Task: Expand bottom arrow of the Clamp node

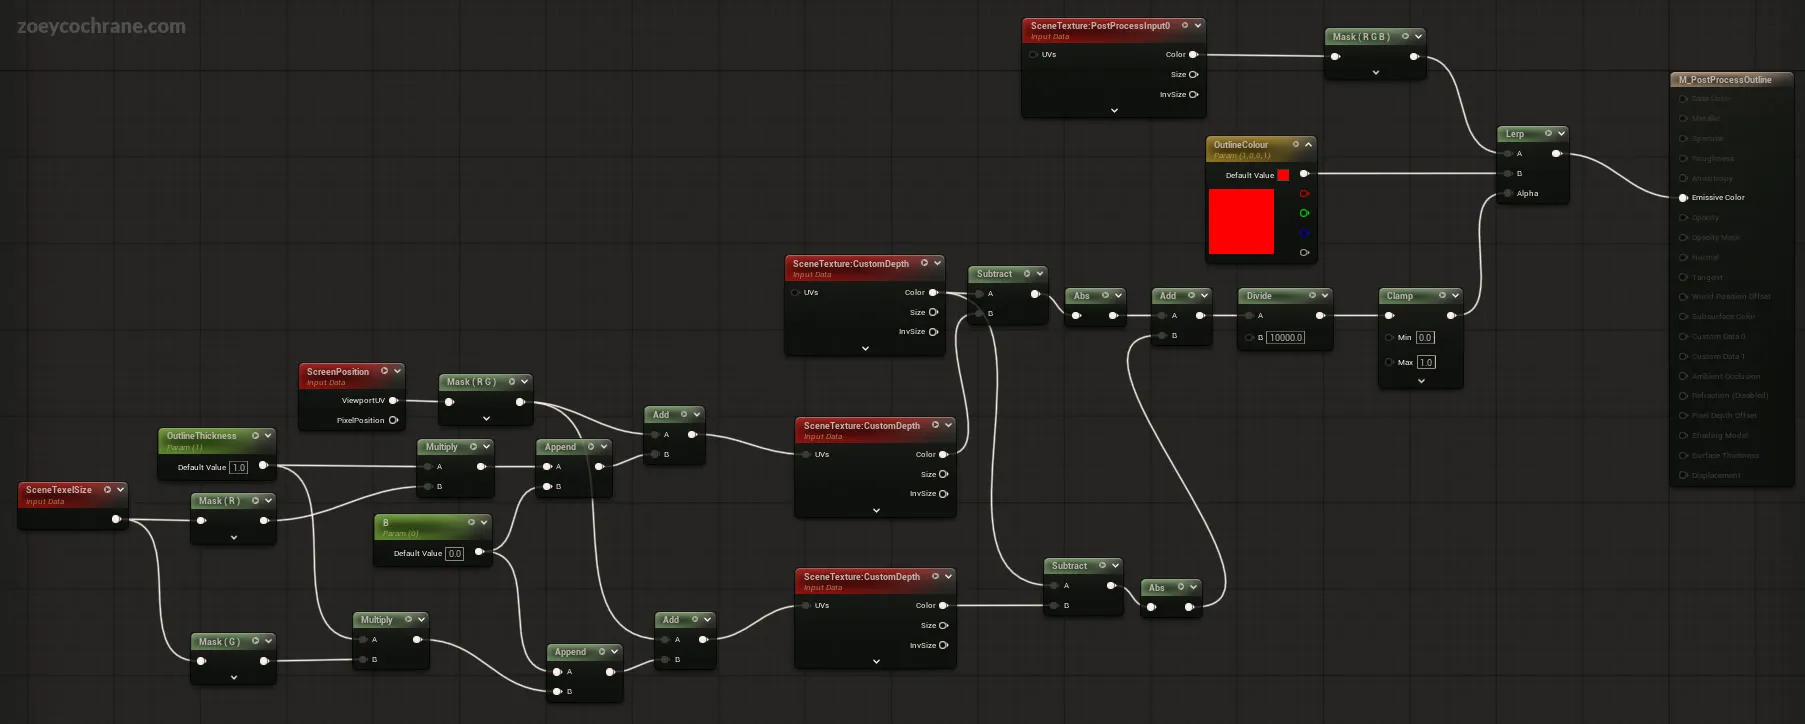Action: click(x=1421, y=381)
